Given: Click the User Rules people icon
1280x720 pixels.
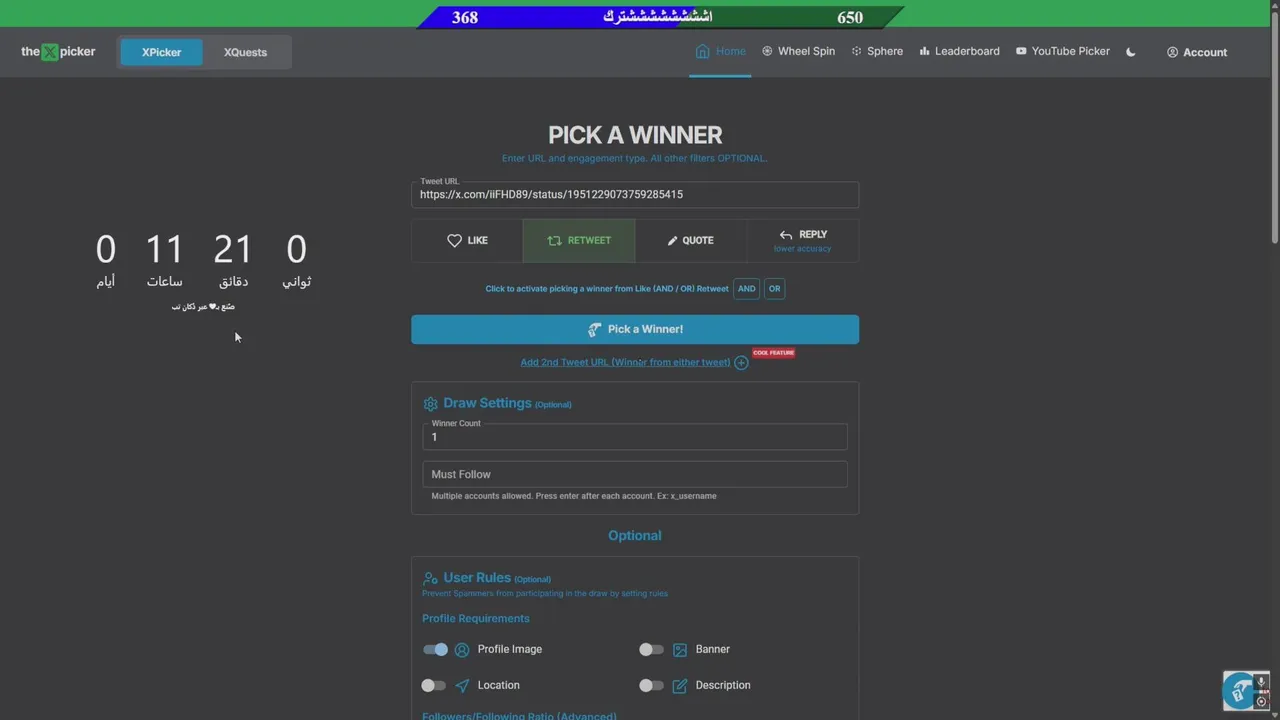Looking at the screenshot, I should (430, 578).
